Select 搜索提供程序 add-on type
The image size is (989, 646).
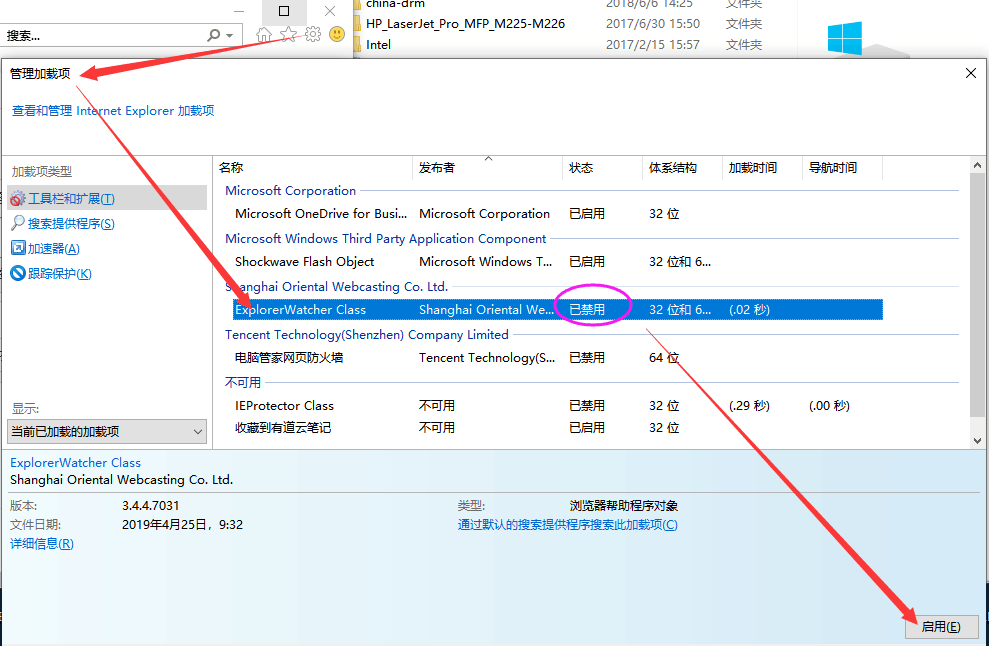71,224
